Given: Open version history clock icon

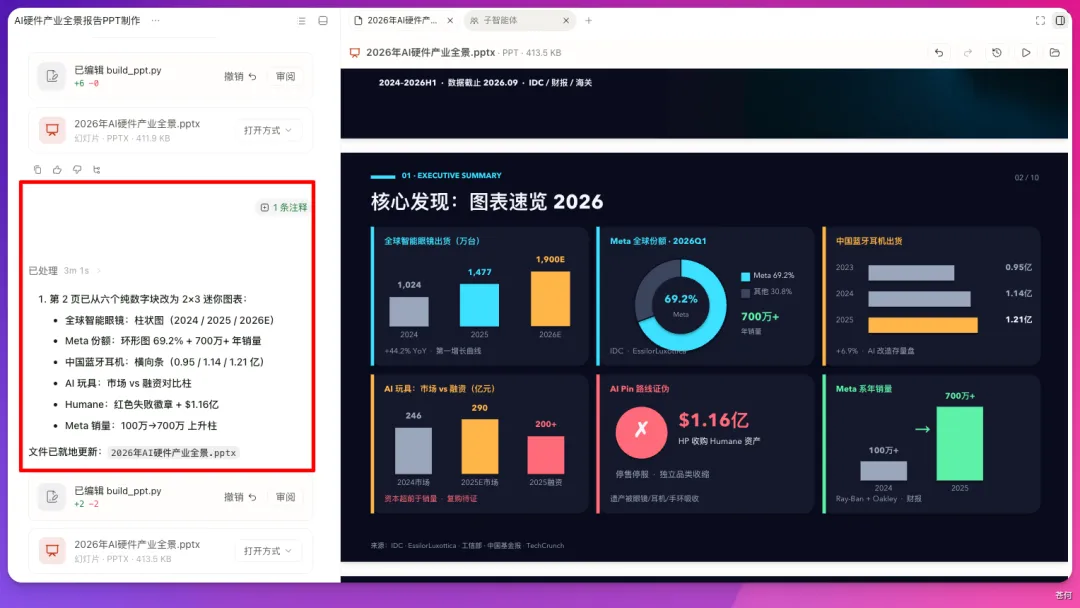Looking at the screenshot, I should 997,53.
